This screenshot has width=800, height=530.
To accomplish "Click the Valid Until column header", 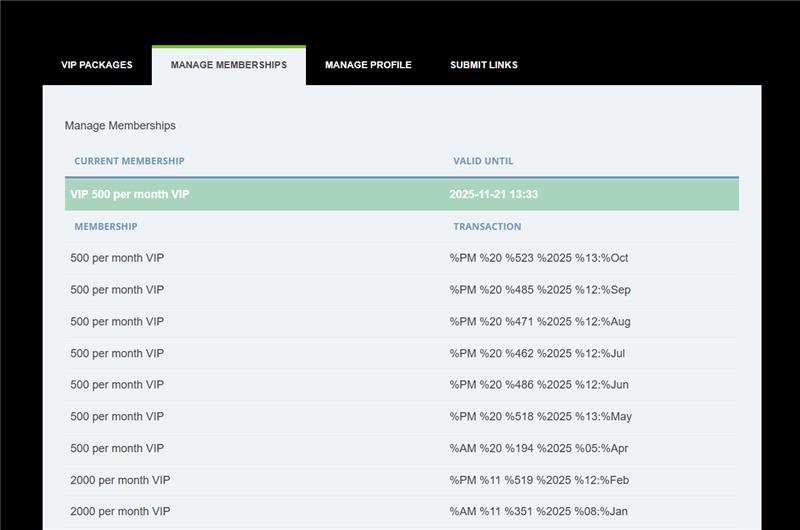I will (x=483, y=161).
